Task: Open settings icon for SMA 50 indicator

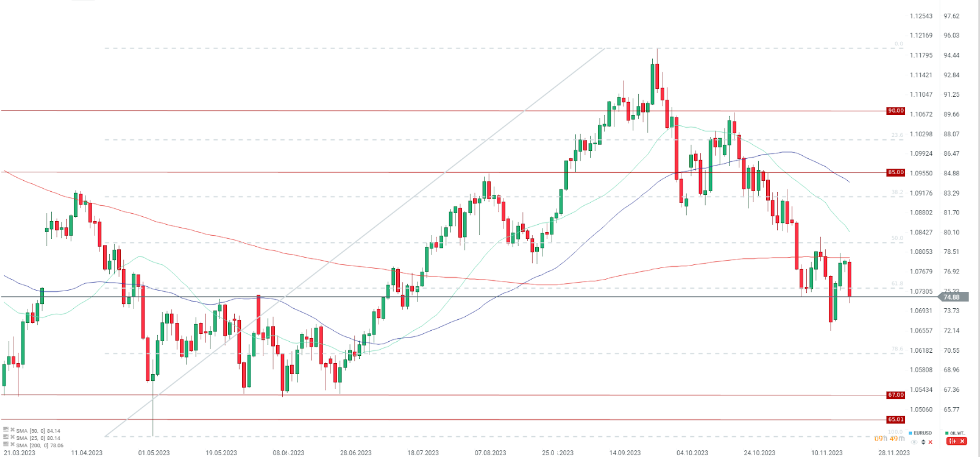Action: (4, 429)
